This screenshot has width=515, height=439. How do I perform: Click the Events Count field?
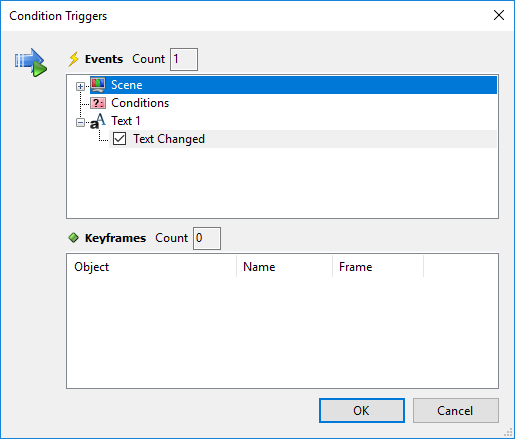pos(184,59)
